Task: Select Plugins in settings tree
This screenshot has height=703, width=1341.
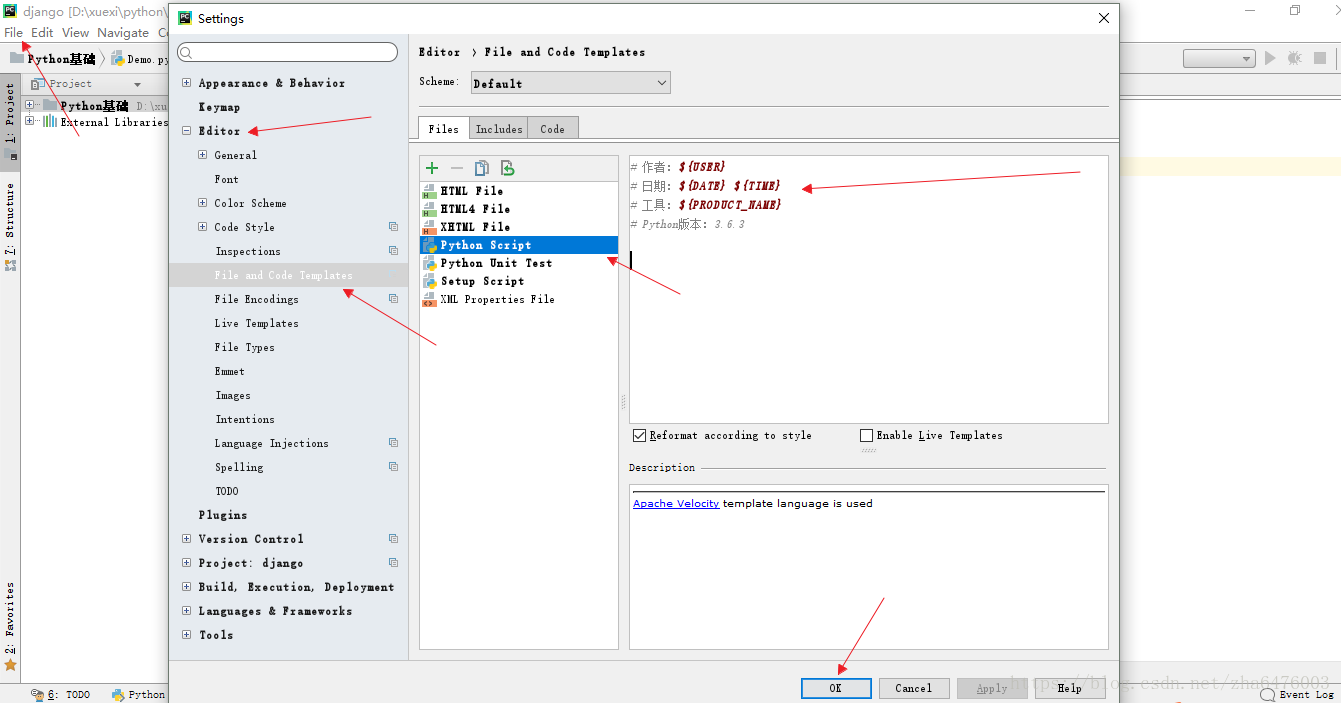Action: click(x=223, y=515)
